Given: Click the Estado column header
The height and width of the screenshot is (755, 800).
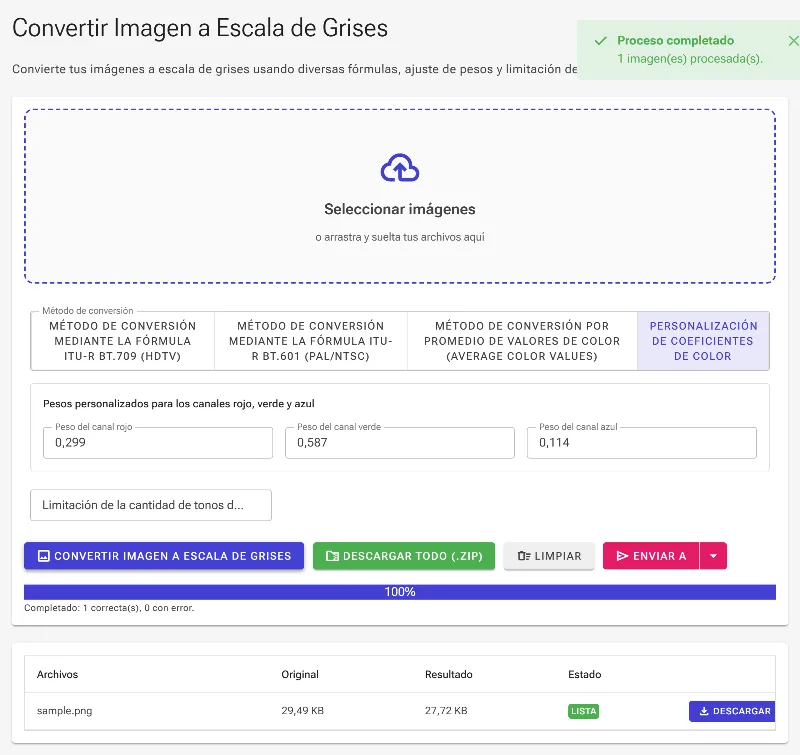Looking at the screenshot, I should pos(585,674).
